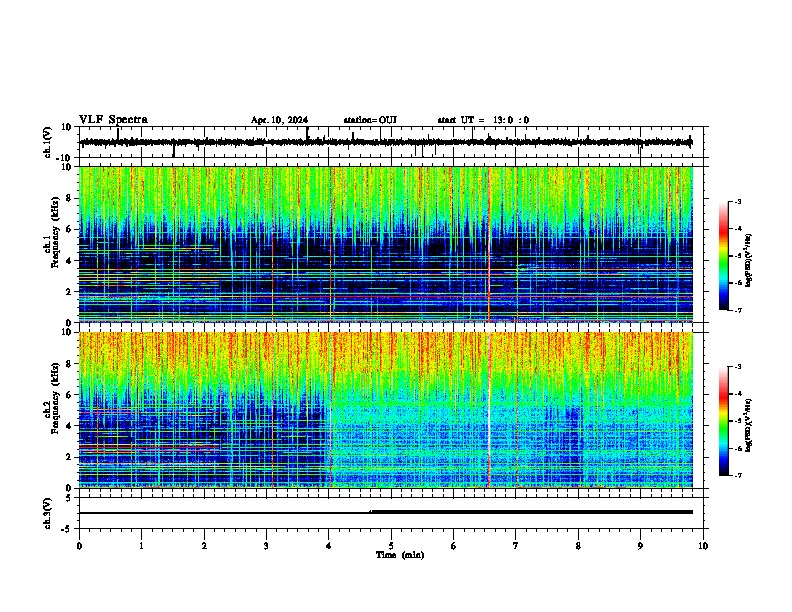The height and width of the screenshot is (612, 792).
Task: Click the ch.2 spectrogram color scale bar
Action: coord(724,421)
